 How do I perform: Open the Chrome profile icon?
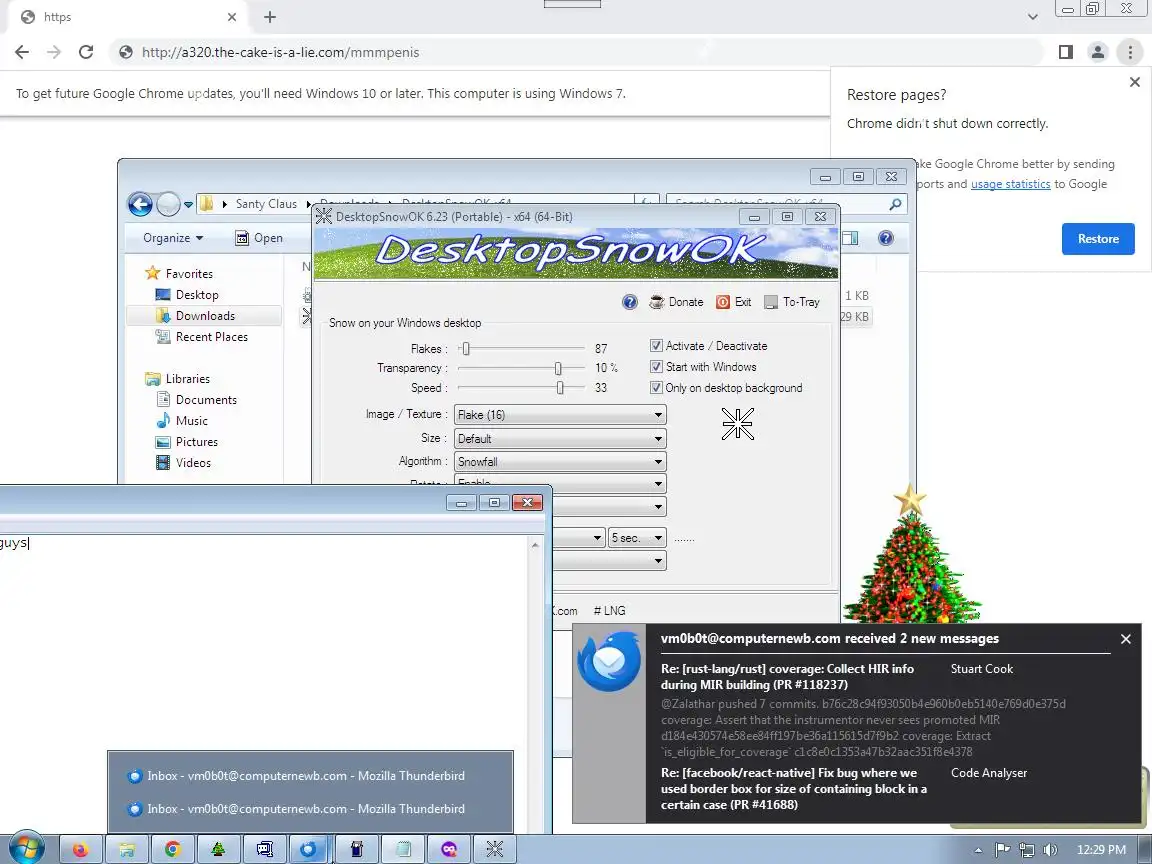1098,52
